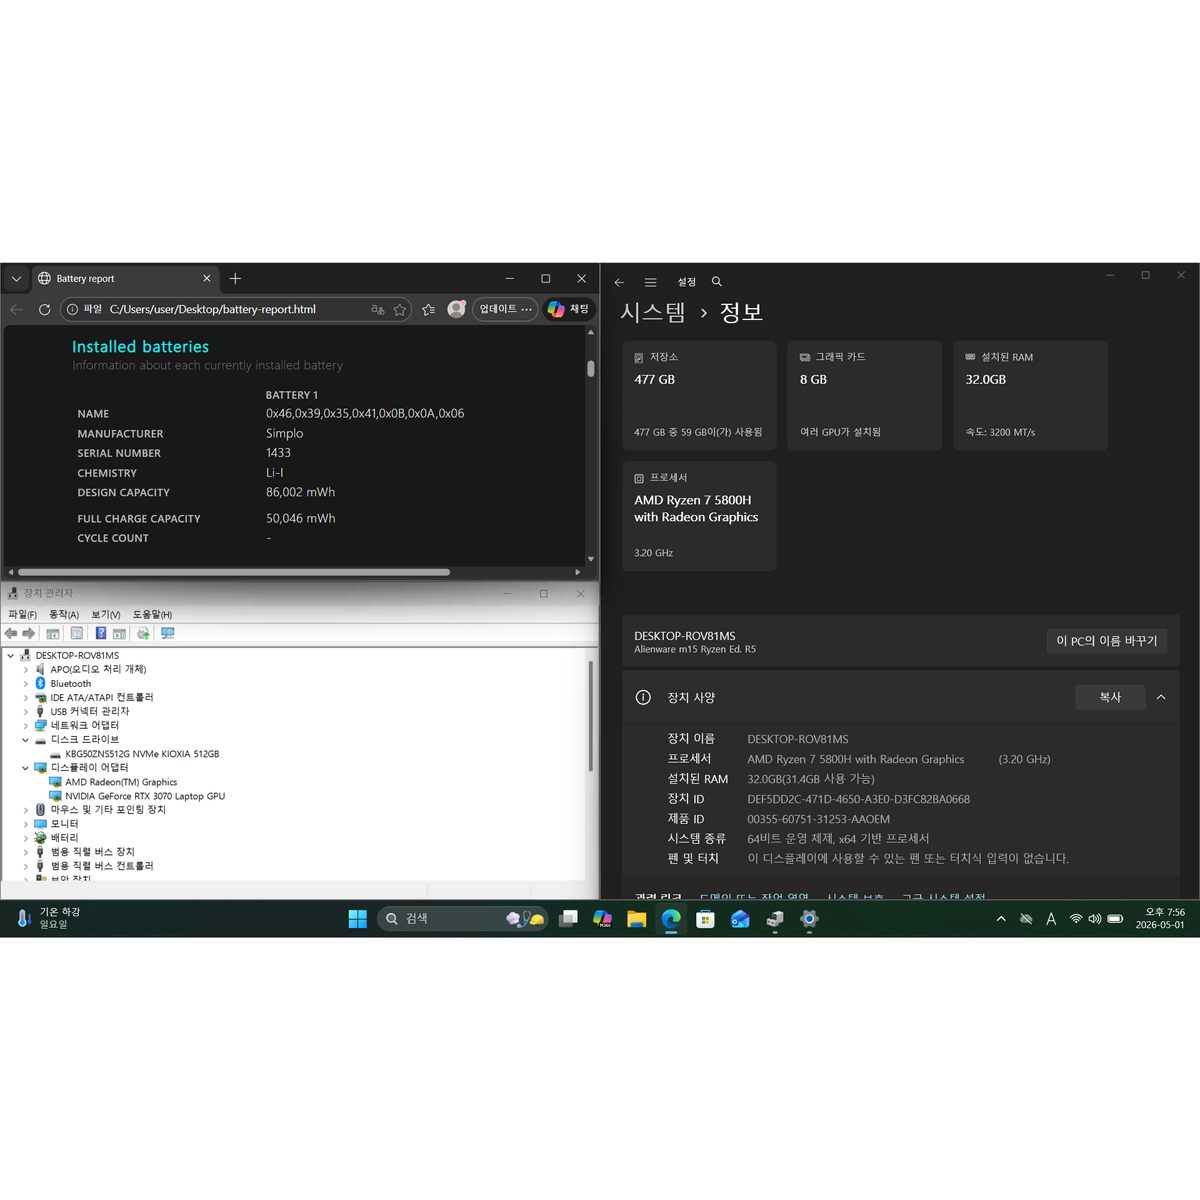Collapse the DESKTOP-ROV81MS root node
This screenshot has height=1200, width=1200.
(x=11, y=656)
